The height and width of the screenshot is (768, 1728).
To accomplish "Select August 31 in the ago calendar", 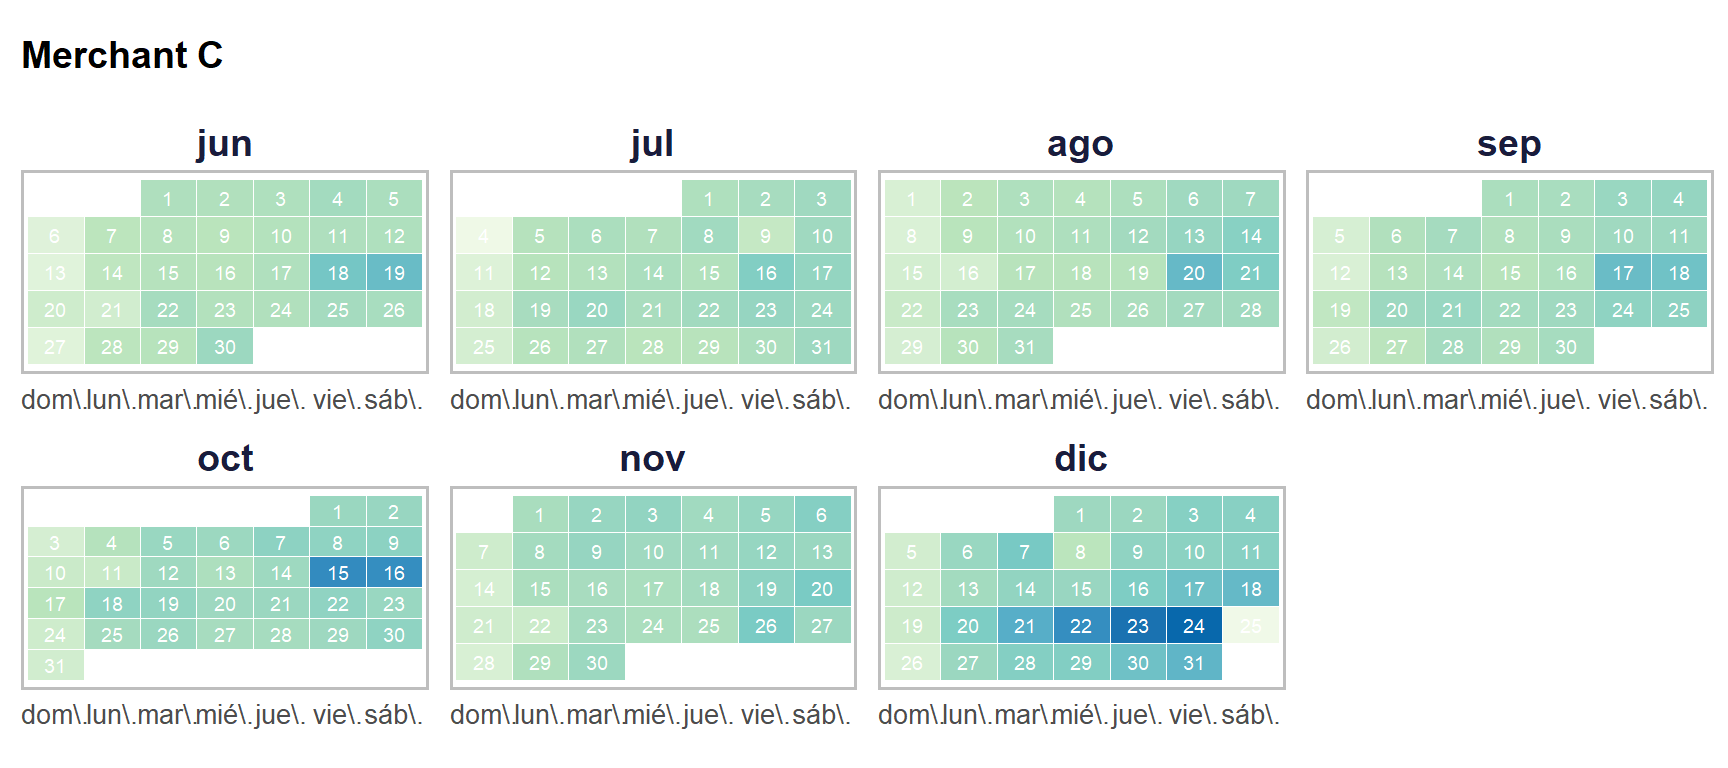I will point(1024,347).
